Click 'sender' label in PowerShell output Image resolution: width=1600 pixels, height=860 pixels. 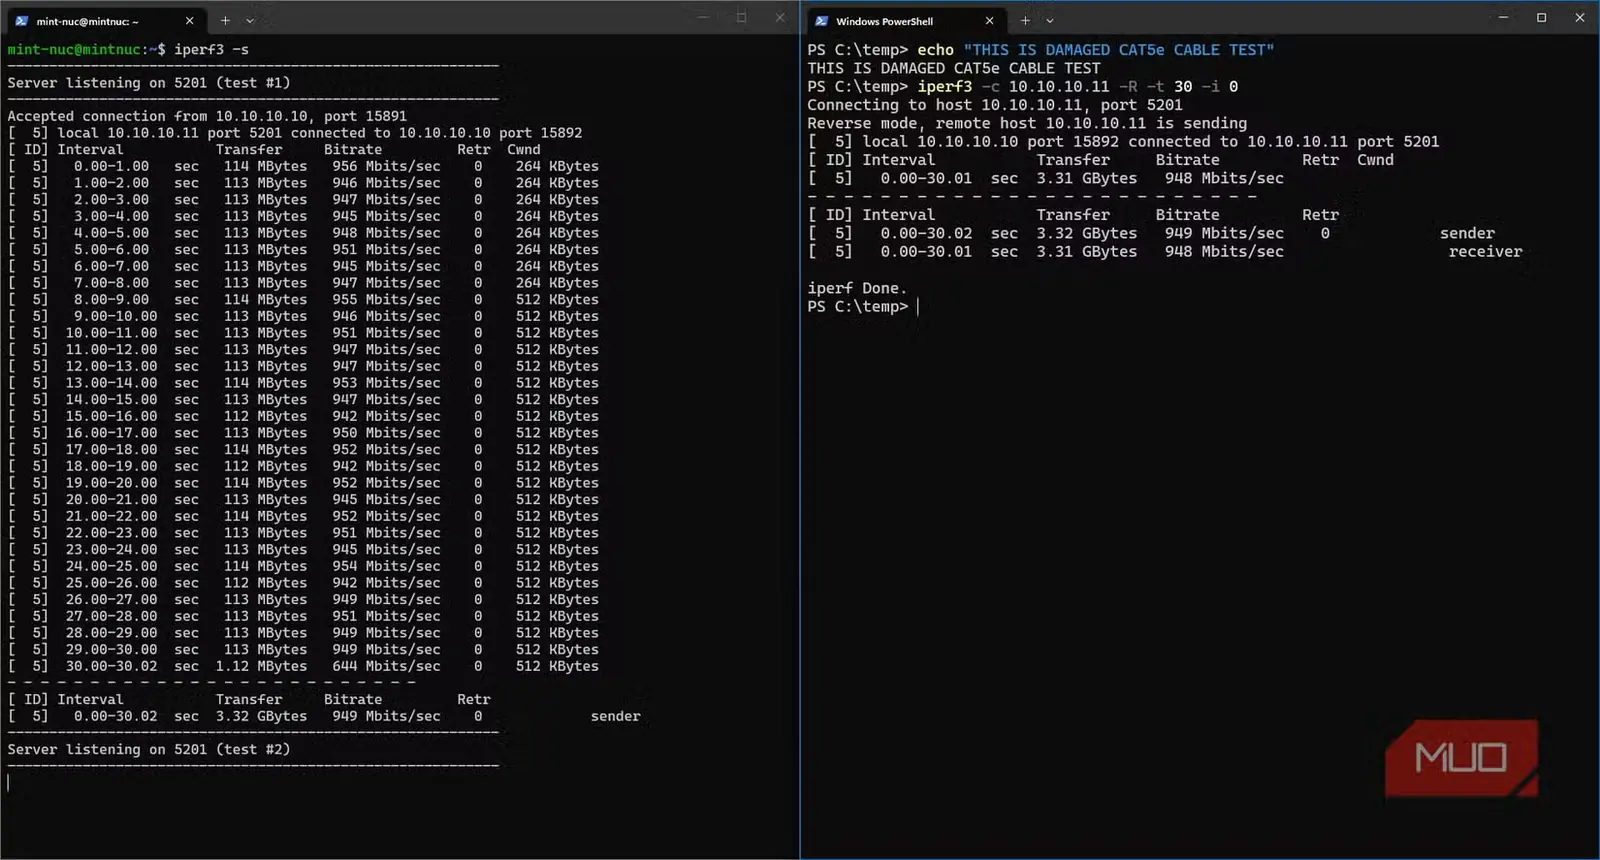click(1467, 233)
